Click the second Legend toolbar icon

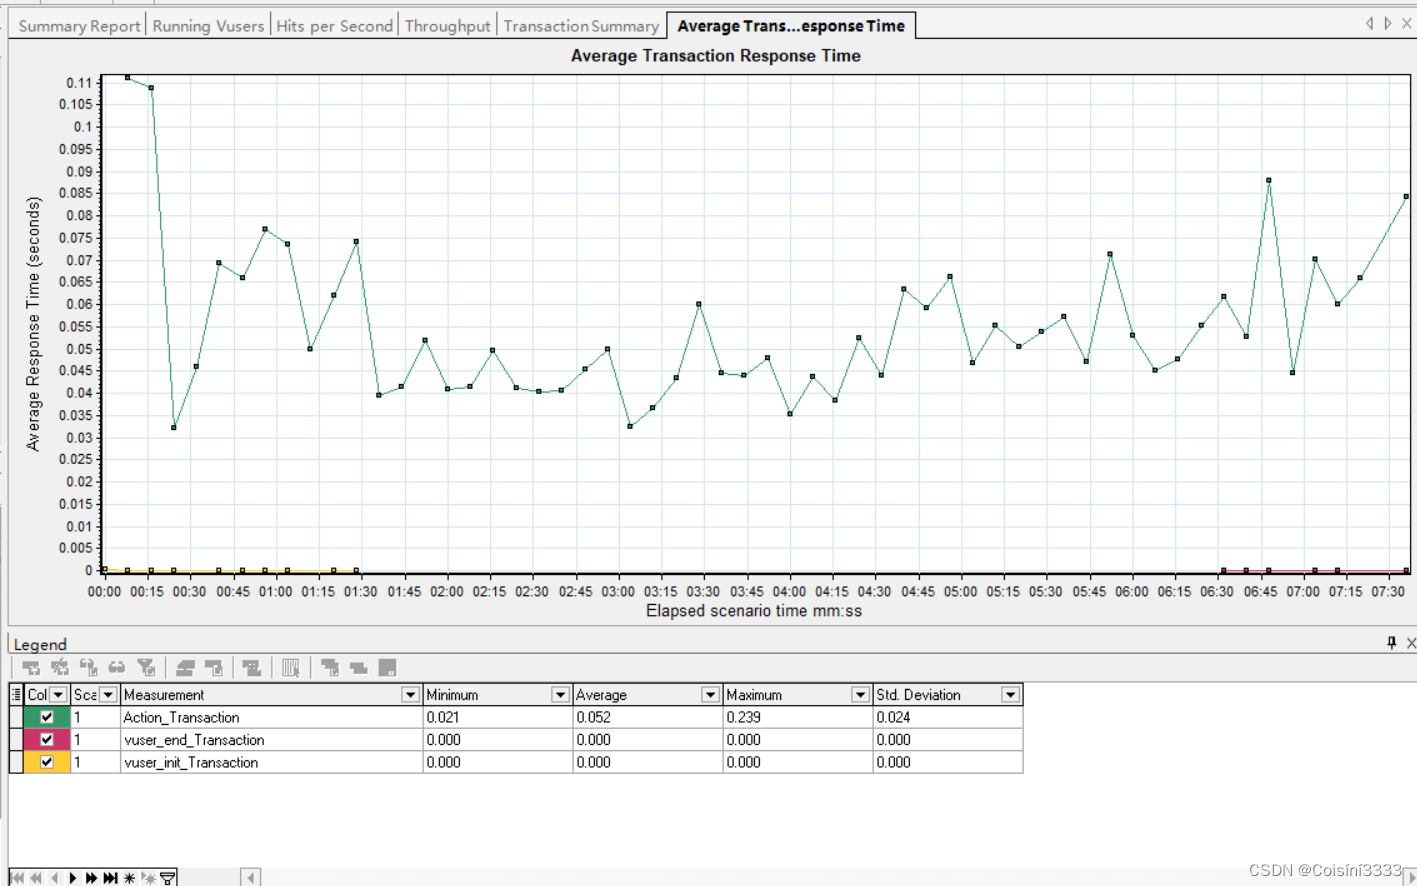60,668
